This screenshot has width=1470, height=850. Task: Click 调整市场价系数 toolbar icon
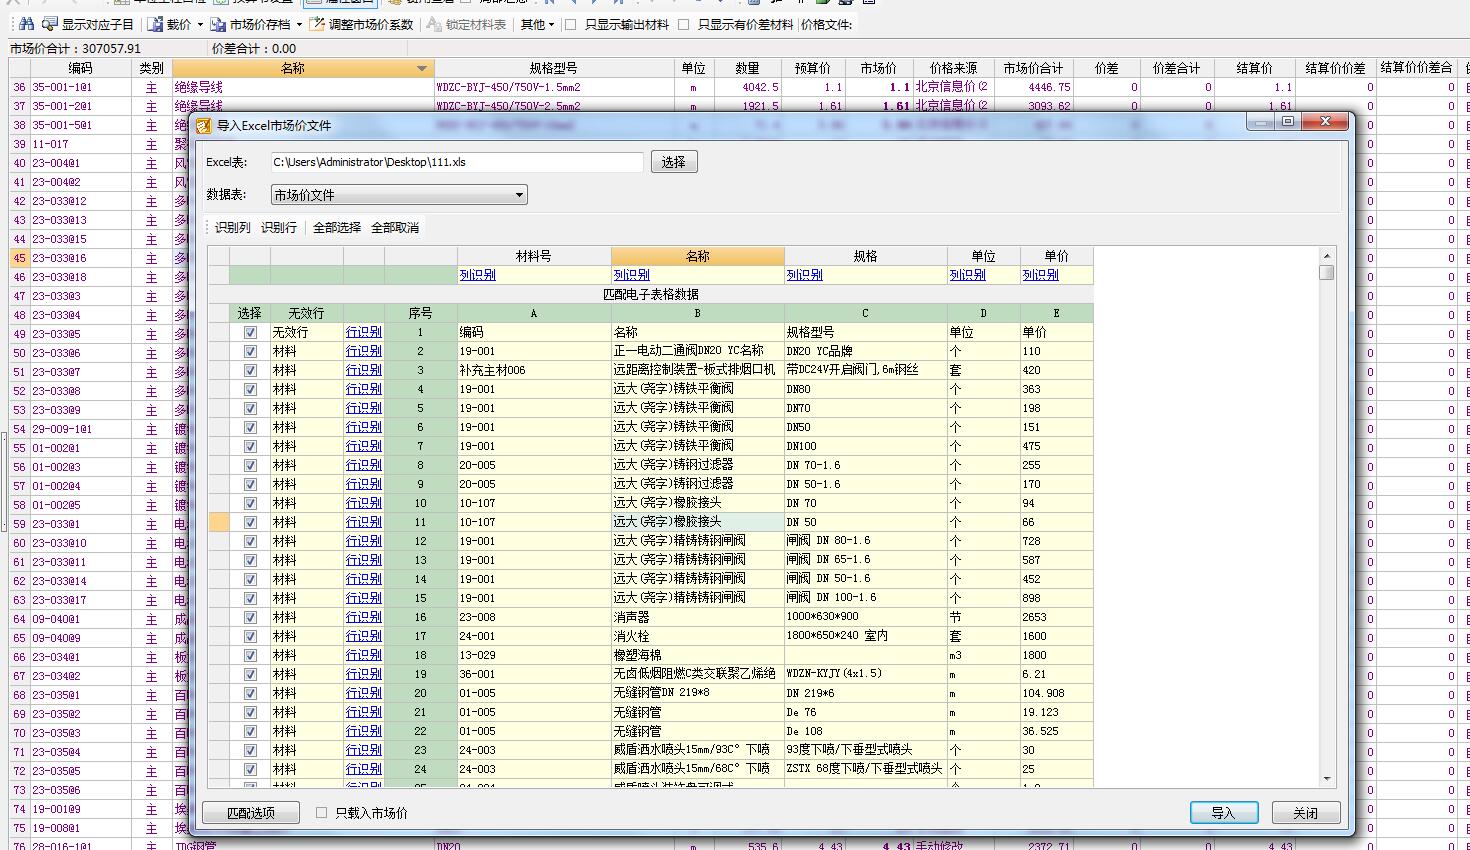pyautogui.click(x=317, y=24)
